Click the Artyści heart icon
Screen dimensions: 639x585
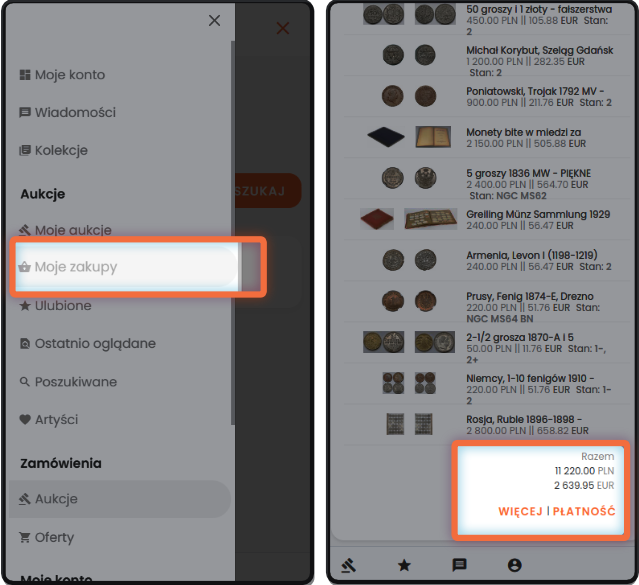pos(25,419)
